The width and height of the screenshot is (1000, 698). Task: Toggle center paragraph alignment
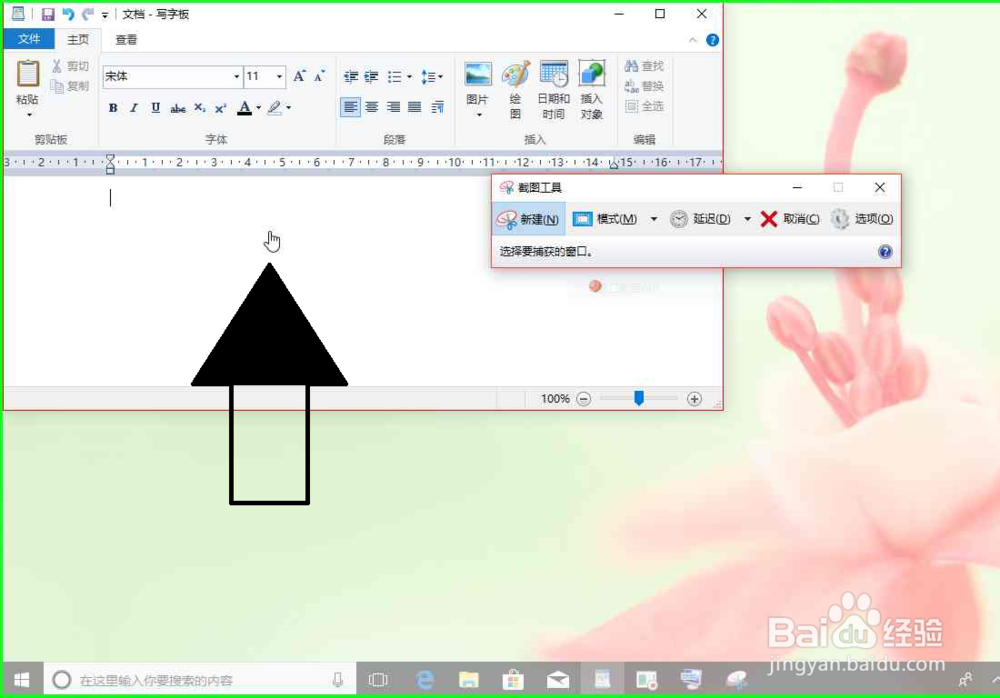(x=371, y=108)
